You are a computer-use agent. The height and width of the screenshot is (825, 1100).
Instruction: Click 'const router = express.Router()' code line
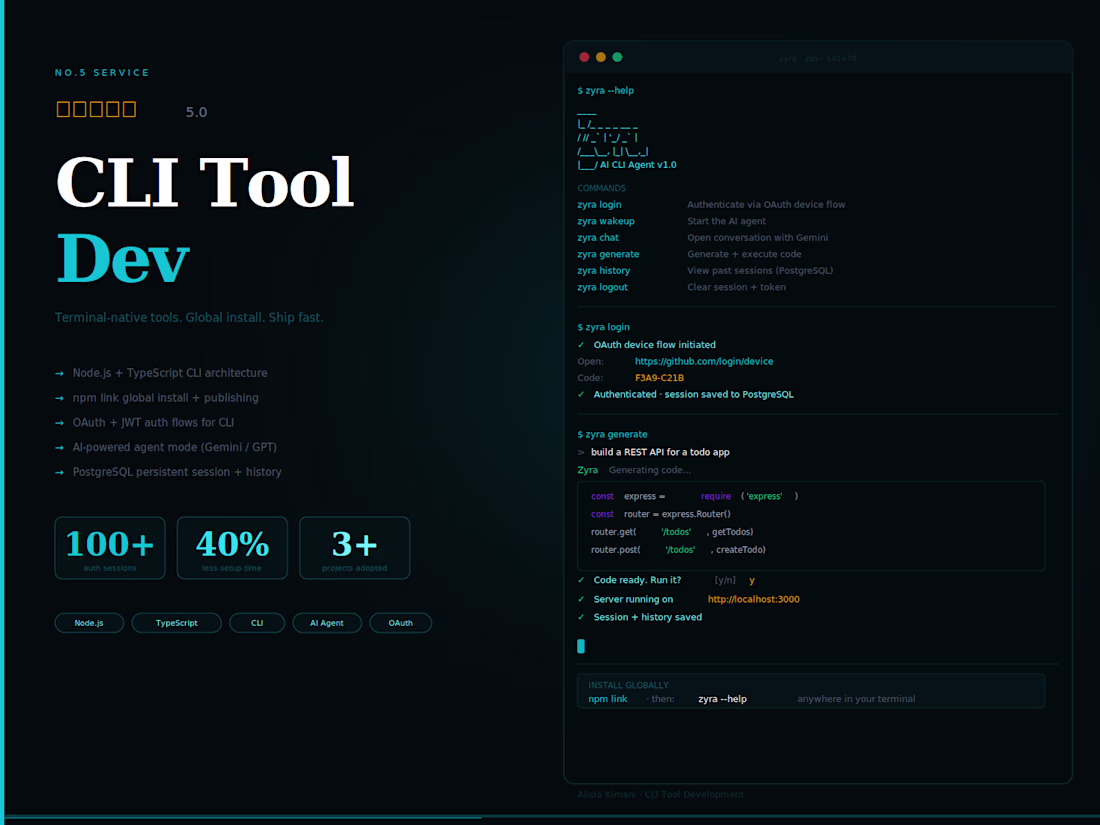[661, 514]
